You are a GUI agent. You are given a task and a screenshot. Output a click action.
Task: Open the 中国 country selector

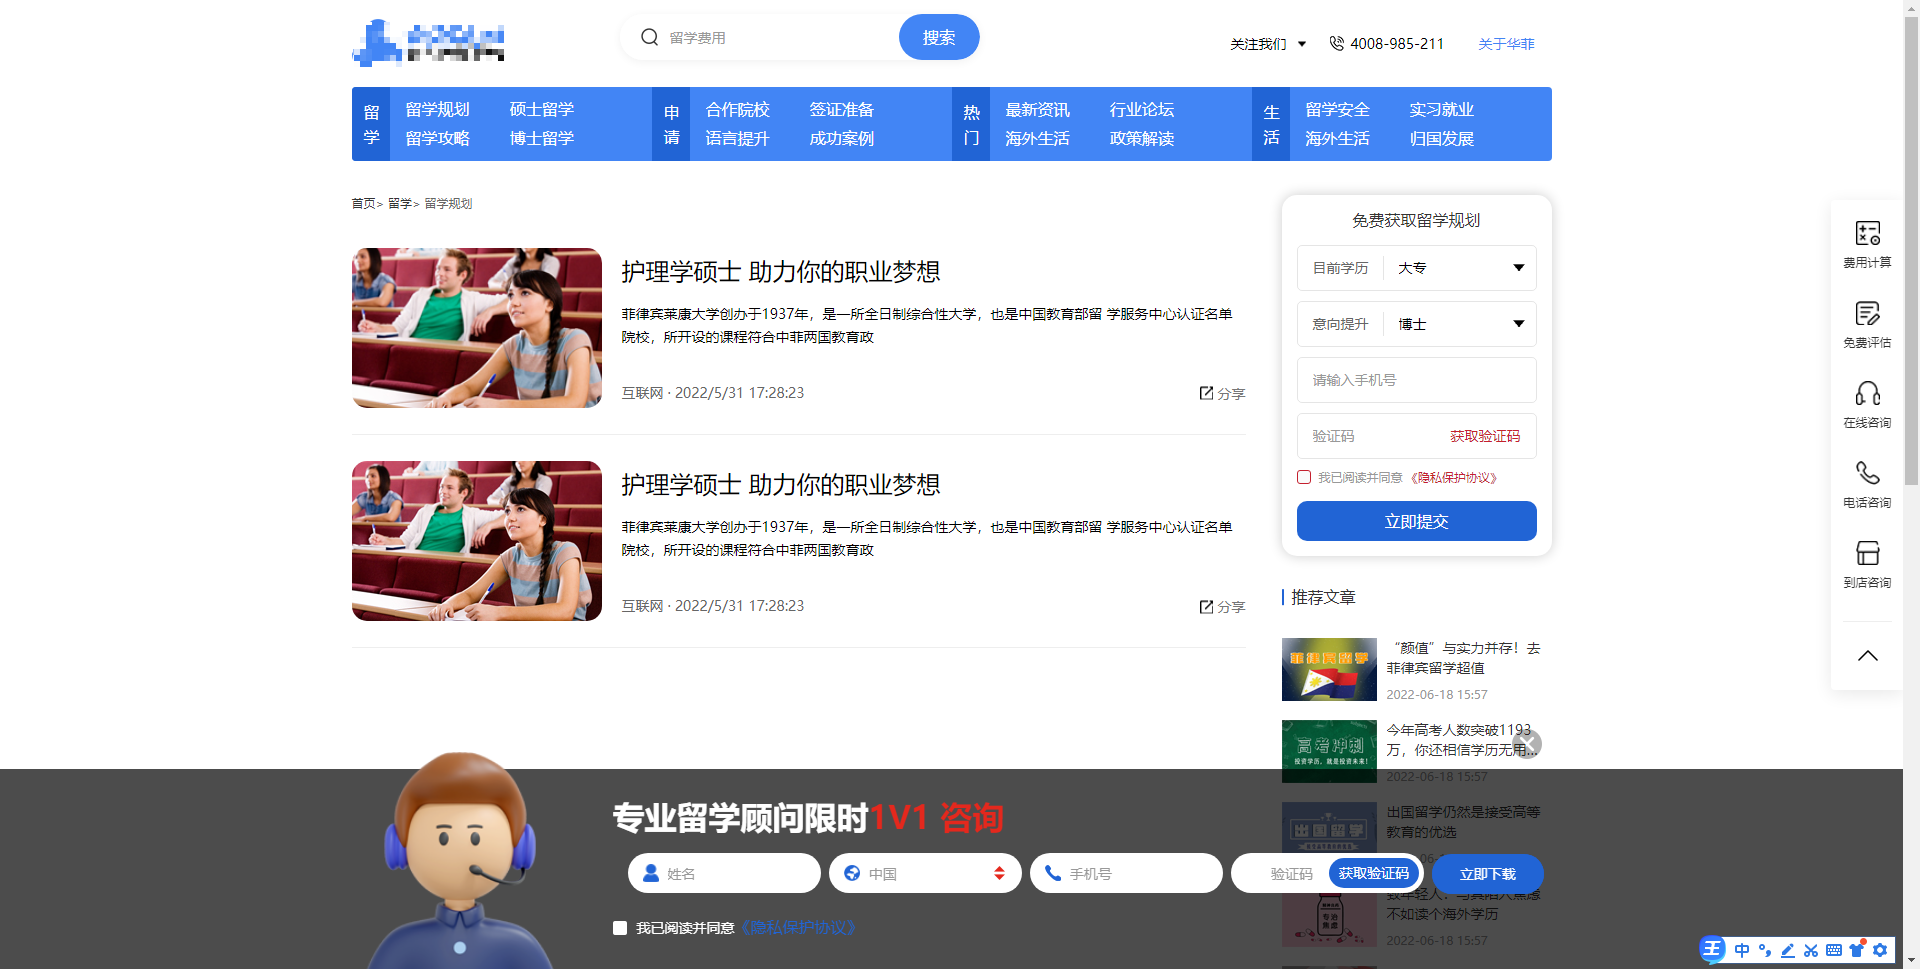tap(925, 873)
